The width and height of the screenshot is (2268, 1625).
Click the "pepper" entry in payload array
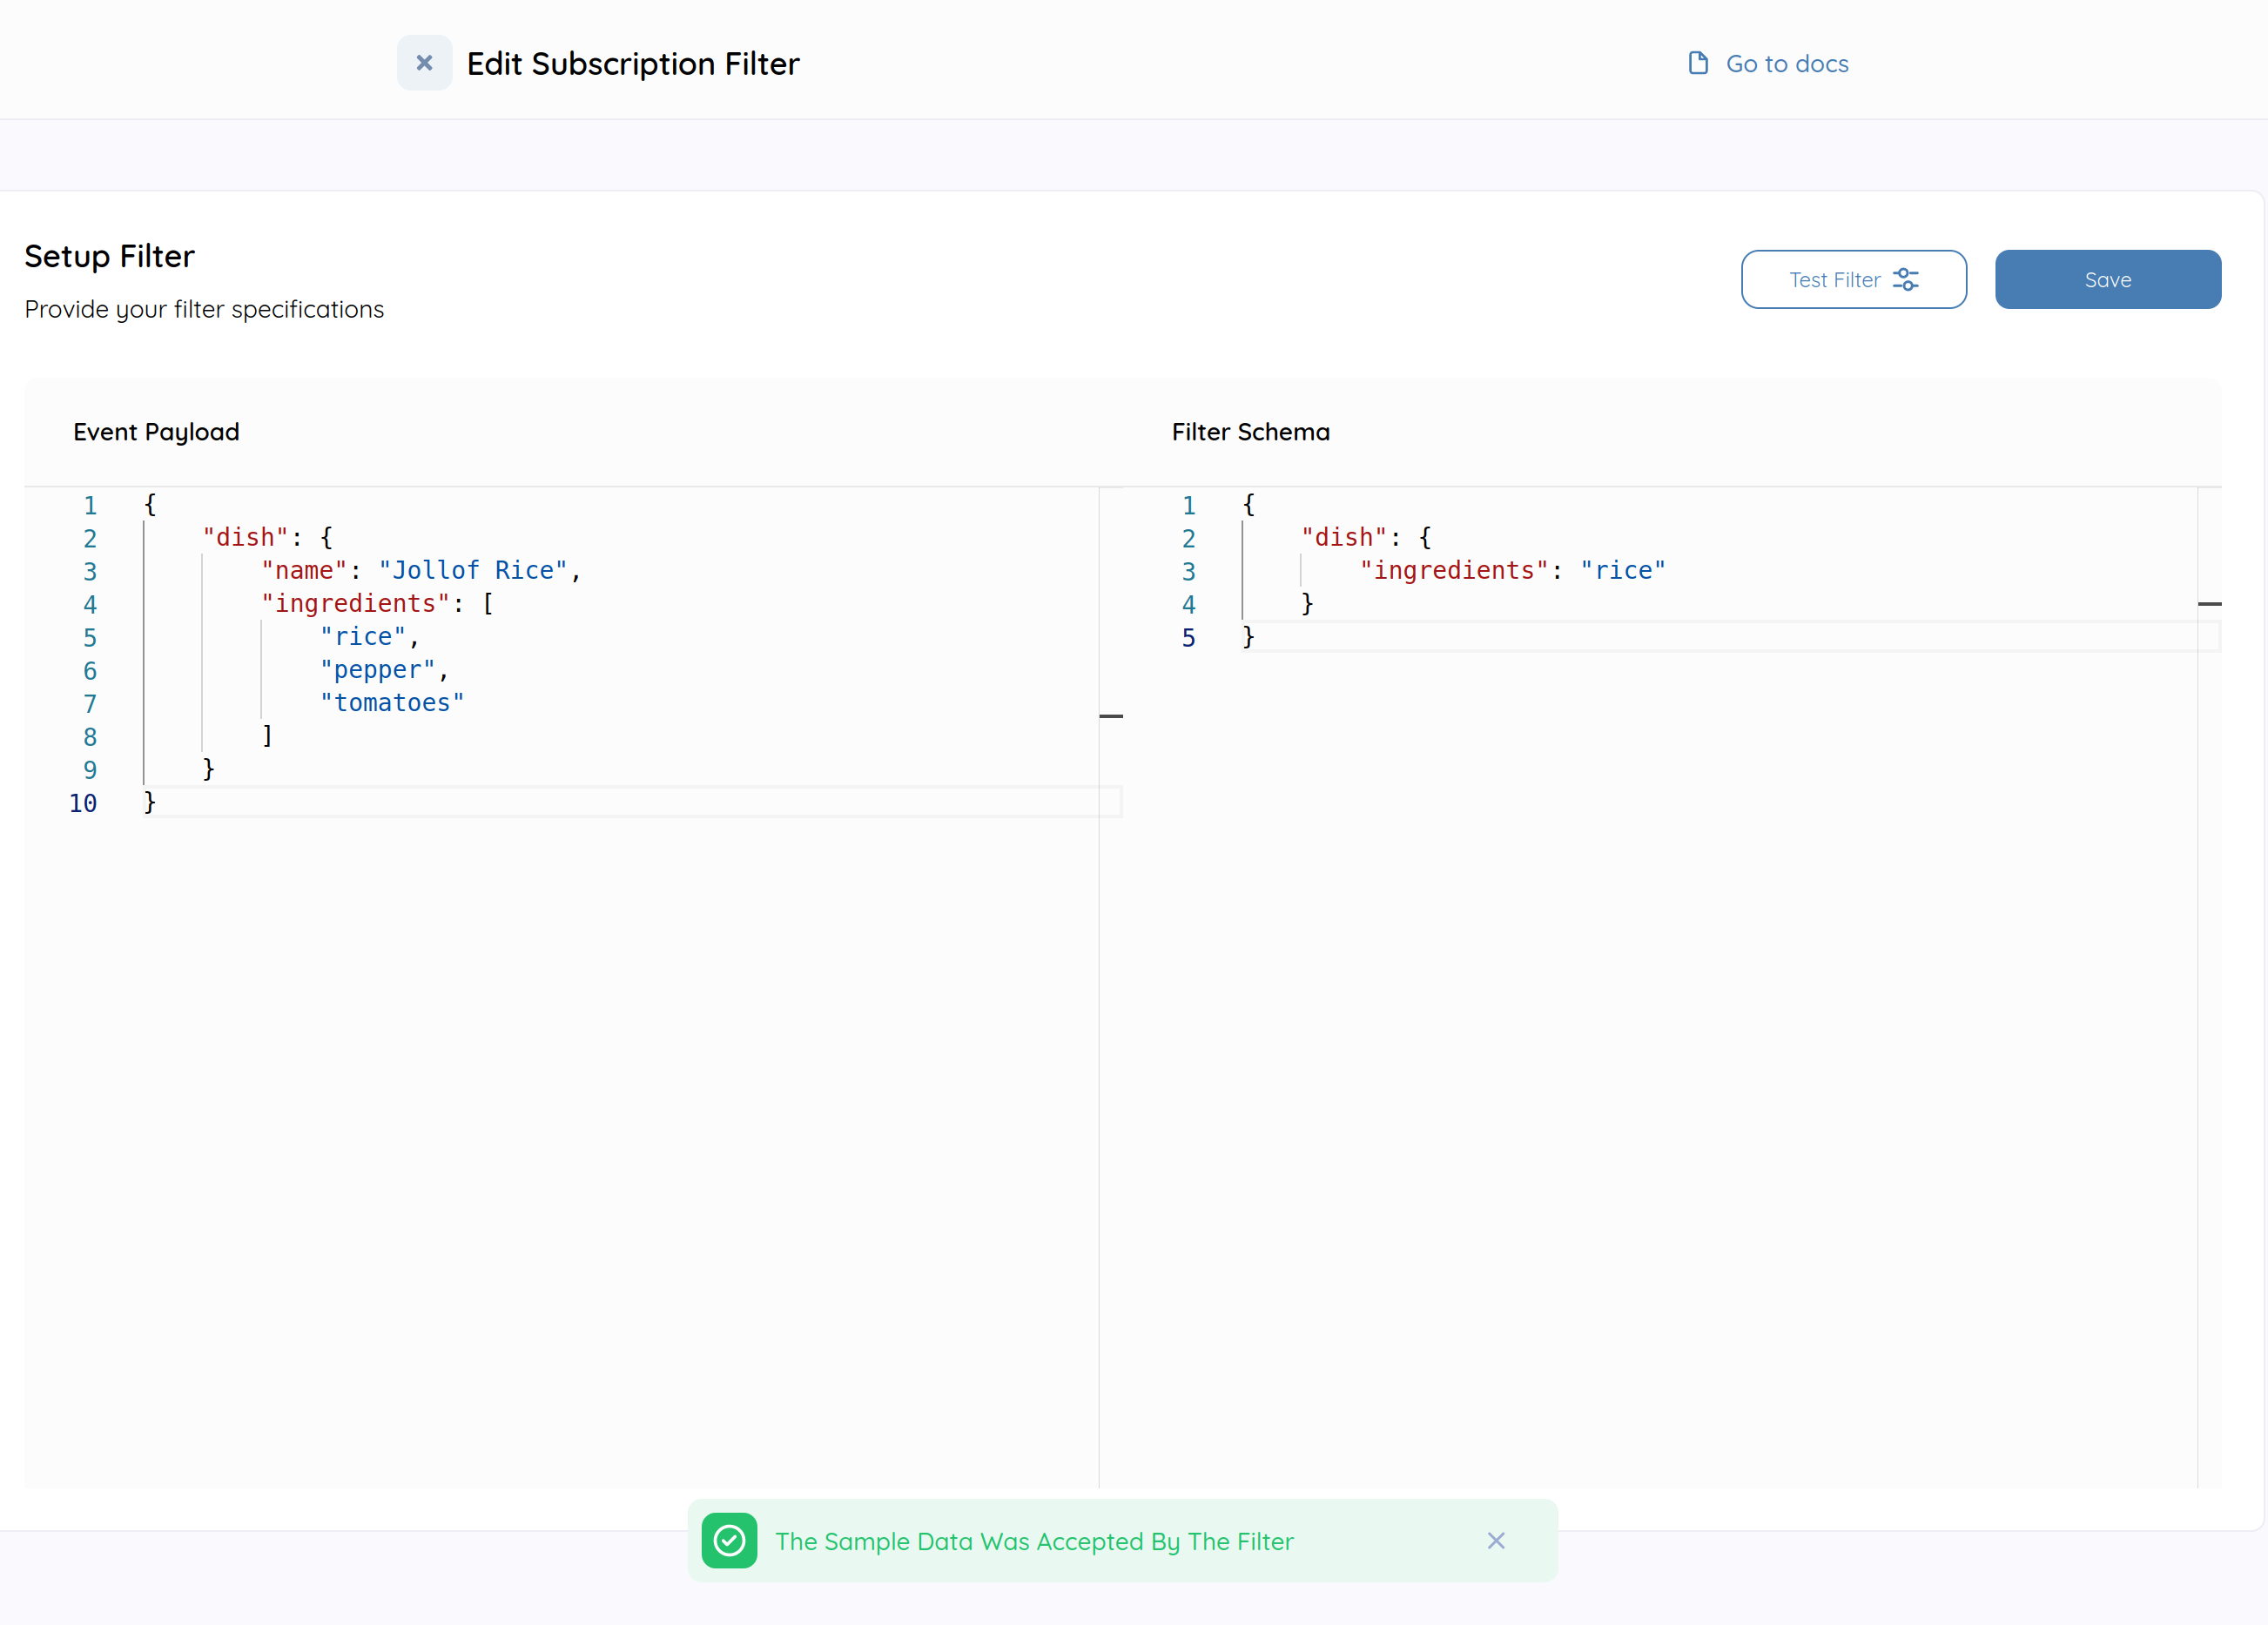(377, 670)
